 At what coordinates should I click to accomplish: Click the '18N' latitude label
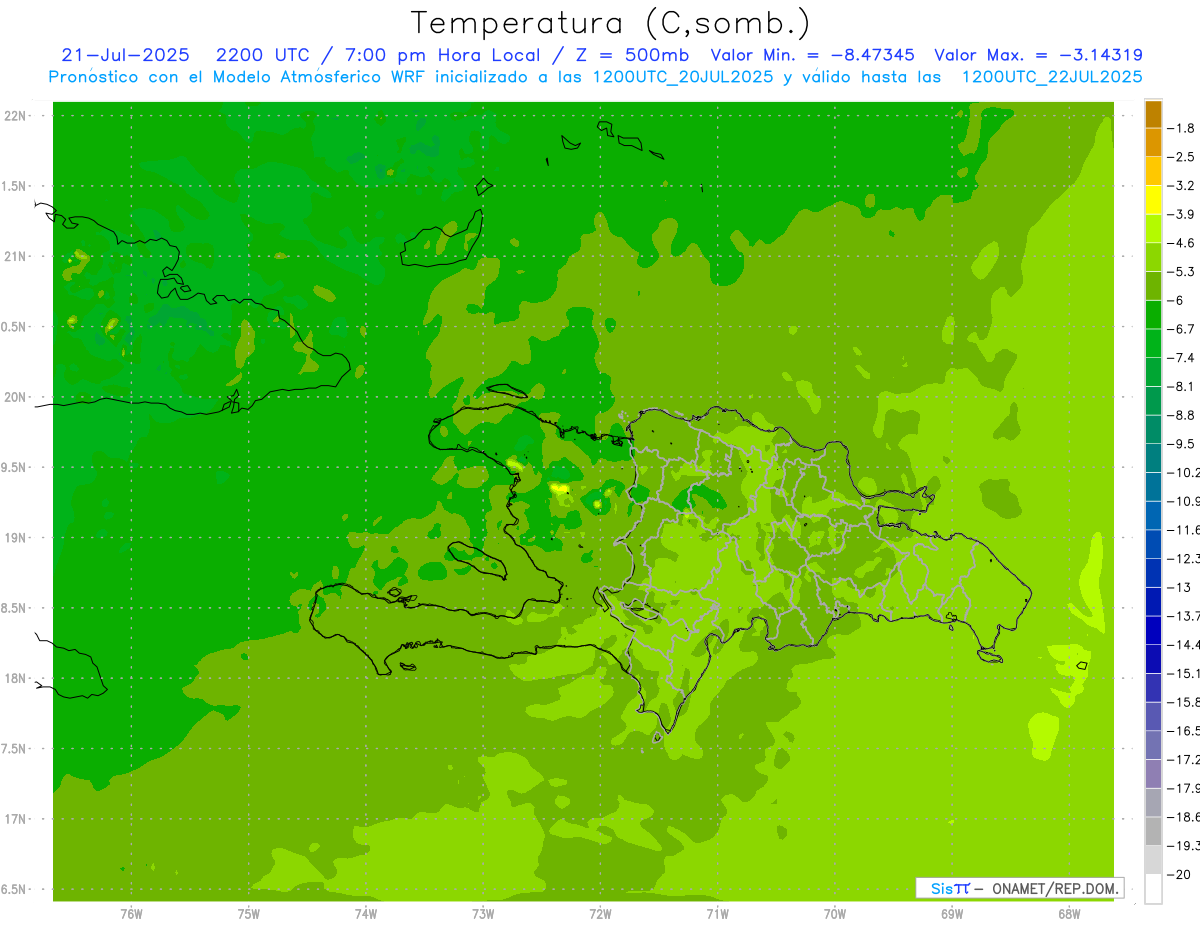16,679
